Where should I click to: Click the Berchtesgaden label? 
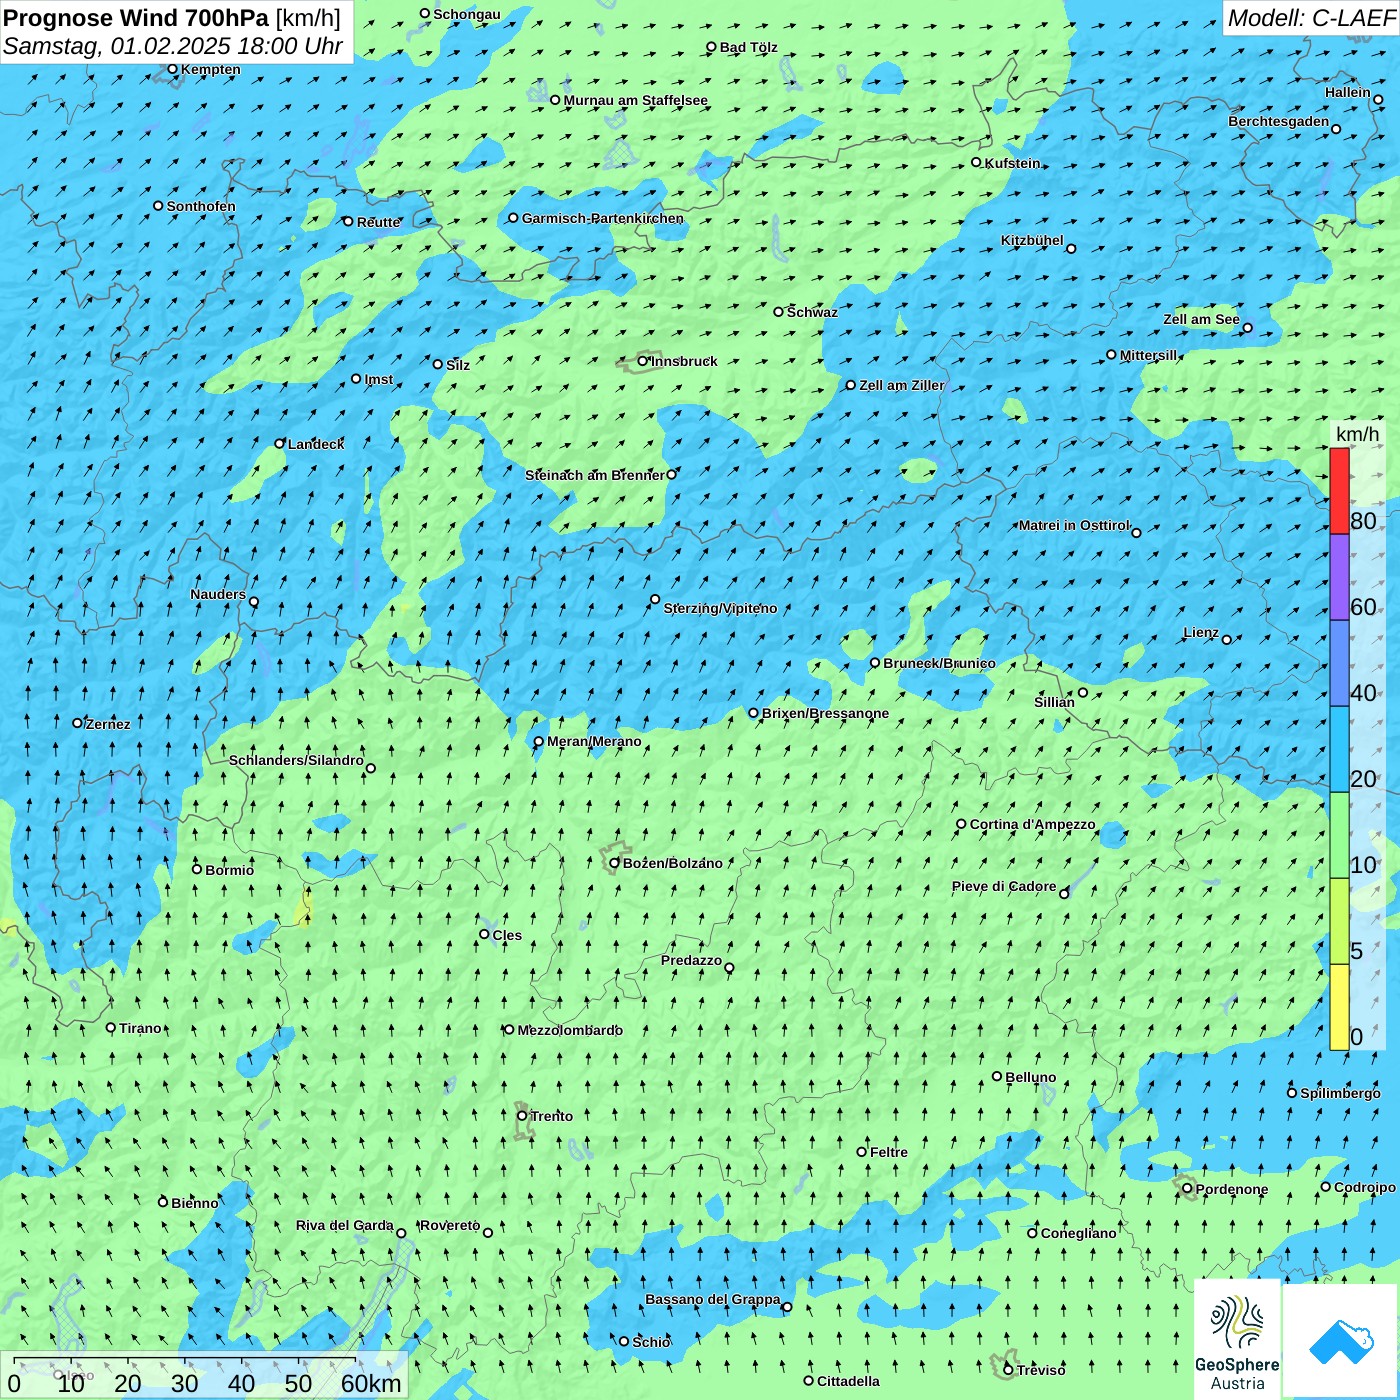click(x=1279, y=121)
